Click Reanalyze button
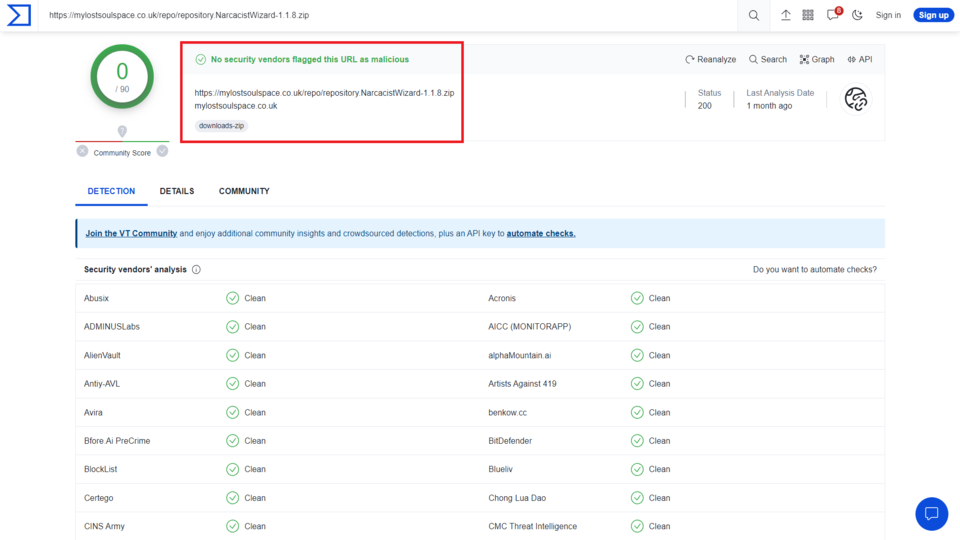The width and height of the screenshot is (960, 540). (x=710, y=59)
